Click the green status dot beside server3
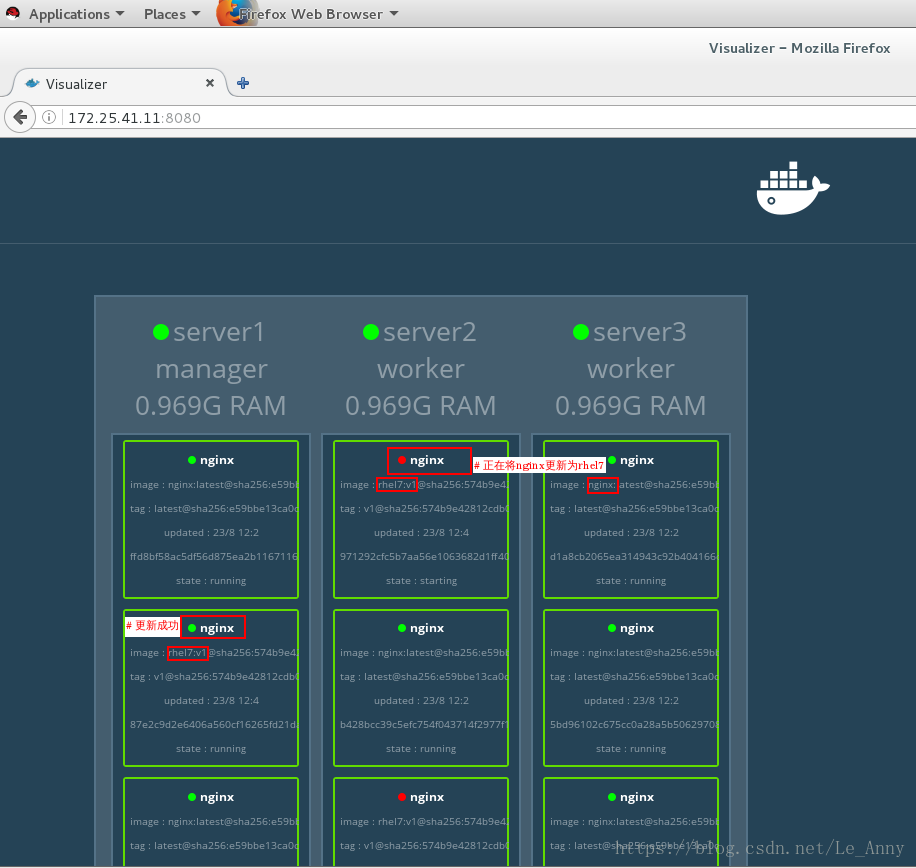 pyautogui.click(x=581, y=332)
